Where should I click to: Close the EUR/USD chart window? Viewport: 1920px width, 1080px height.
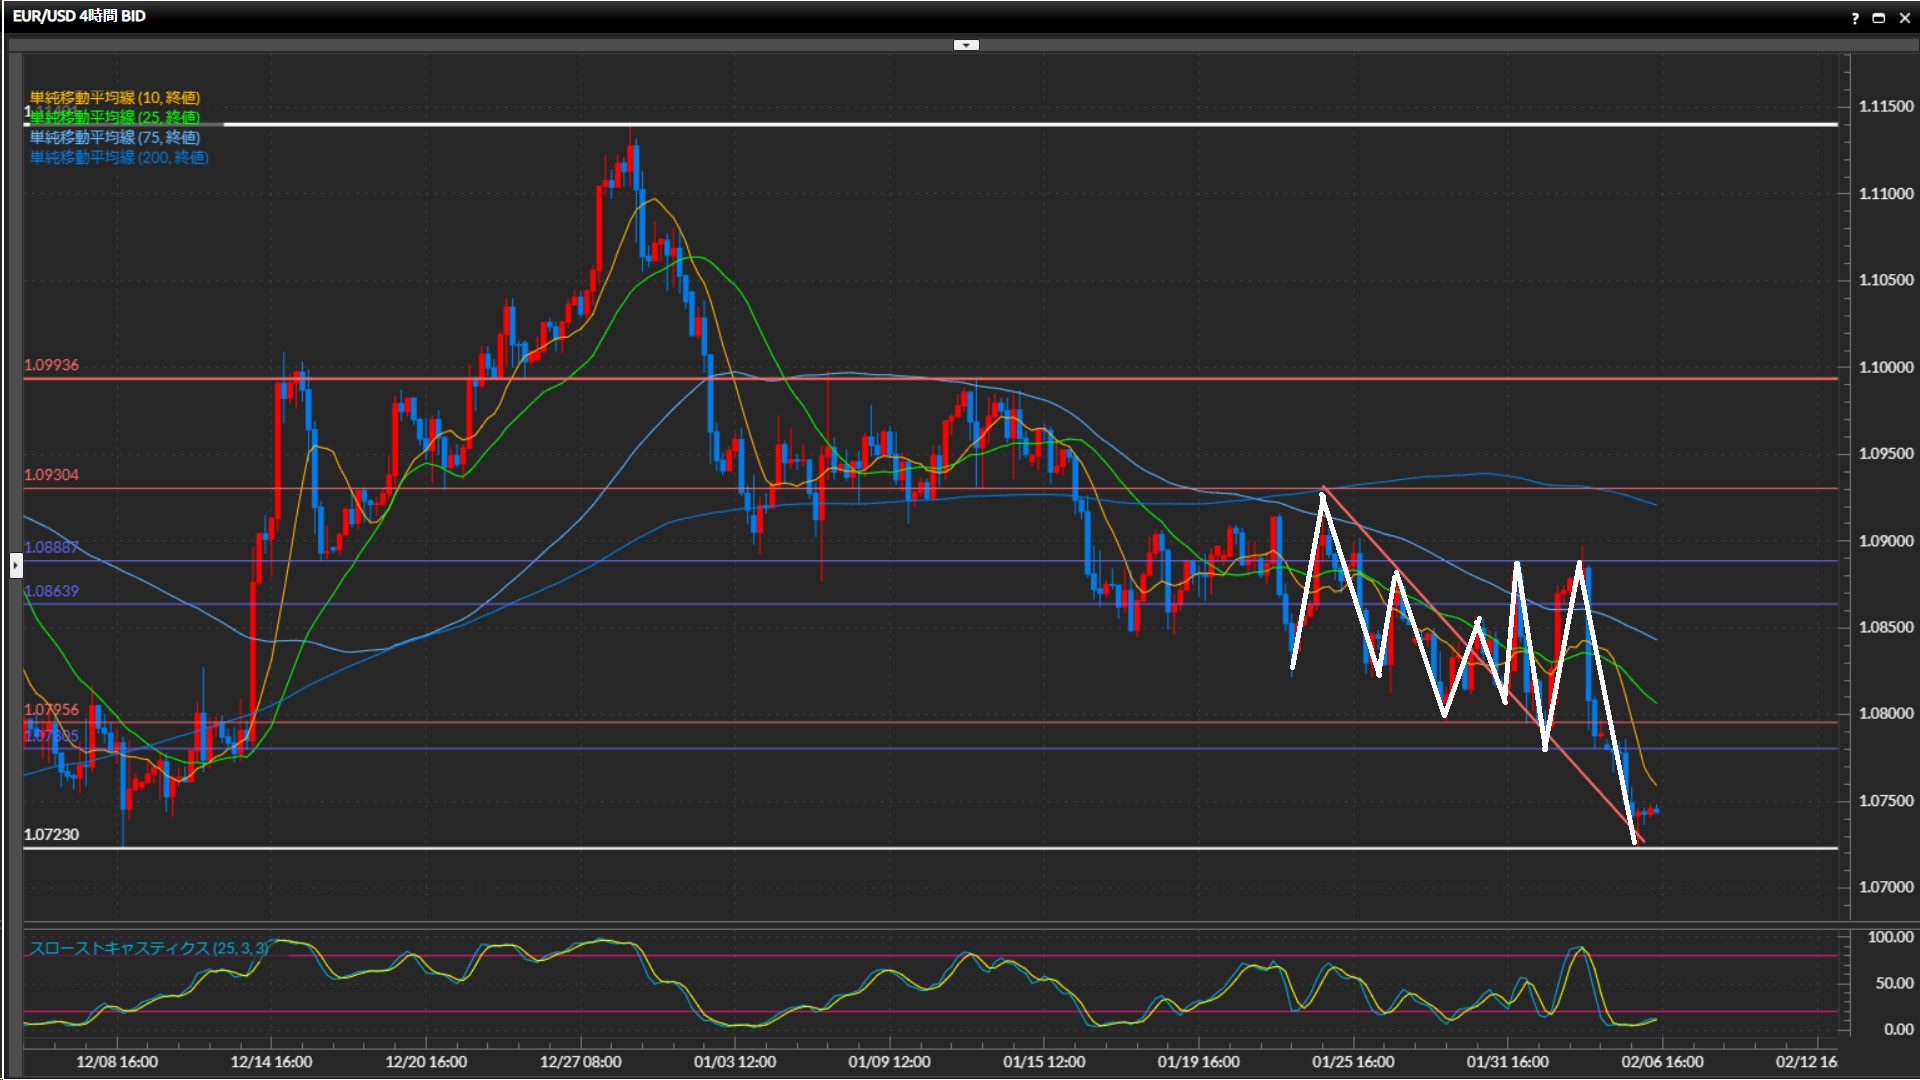pos(1905,18)
